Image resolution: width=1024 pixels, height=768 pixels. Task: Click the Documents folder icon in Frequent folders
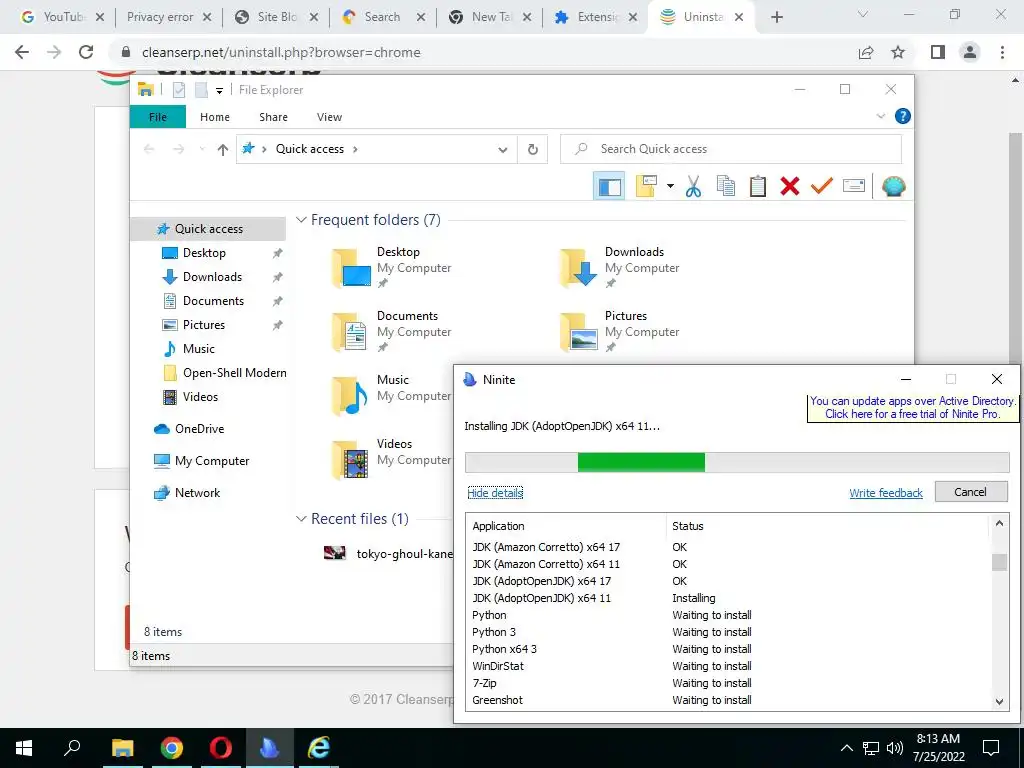(x=351, y=332)
